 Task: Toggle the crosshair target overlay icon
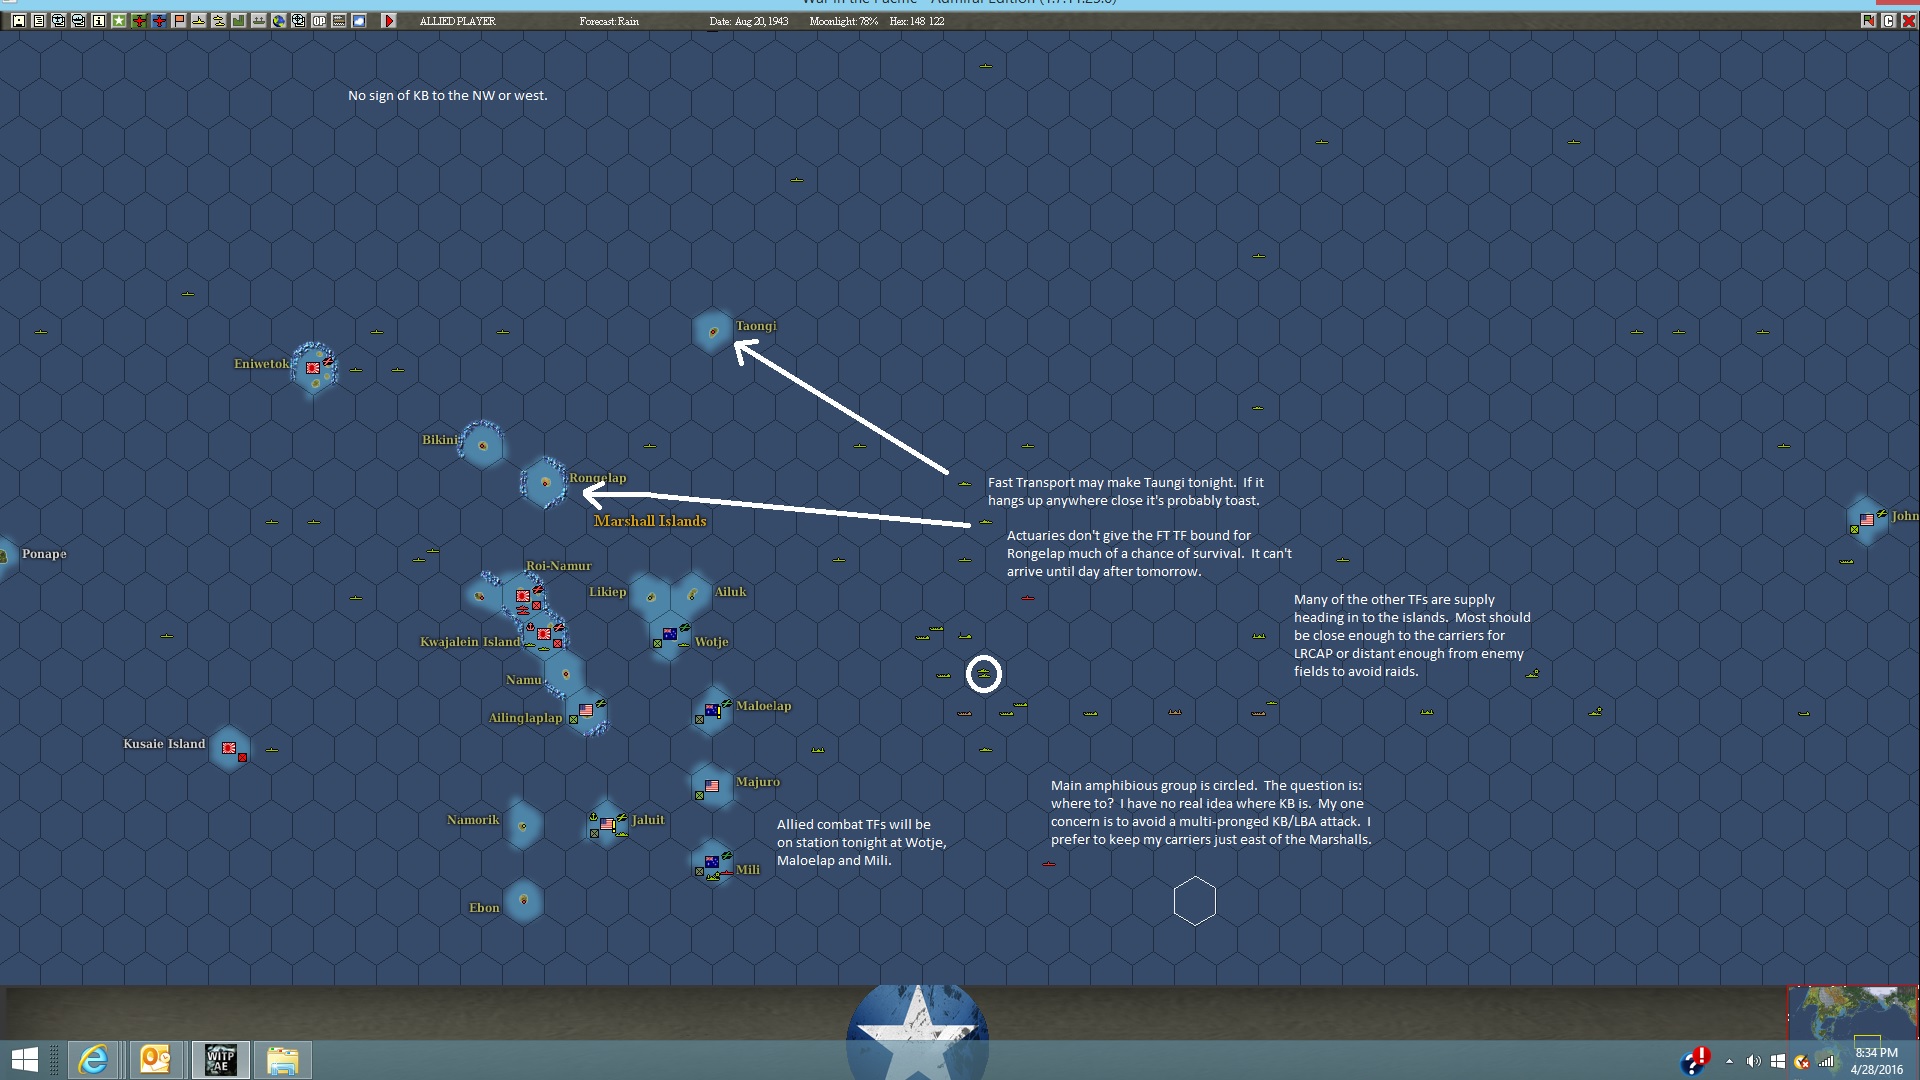(x=299, y=21)
